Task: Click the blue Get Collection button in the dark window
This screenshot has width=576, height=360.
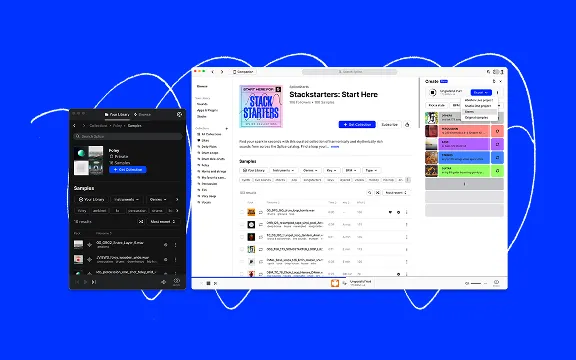Action: pyautogui.click(x=128, y=170)
